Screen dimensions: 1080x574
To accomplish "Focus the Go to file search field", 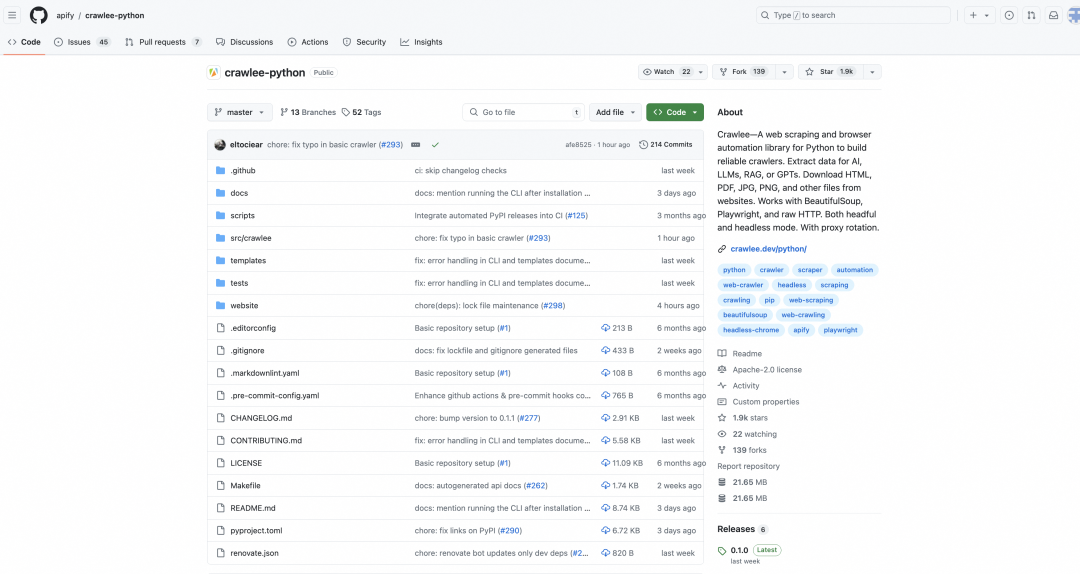I will click(523, 112).
